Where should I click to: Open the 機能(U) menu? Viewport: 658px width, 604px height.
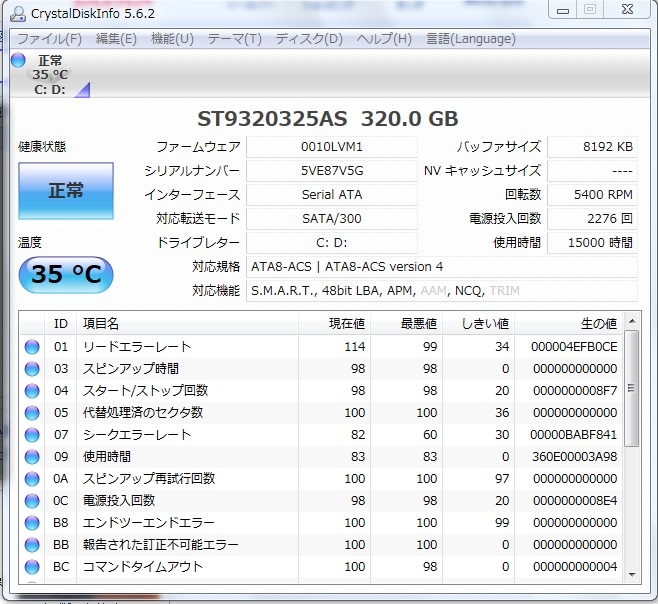click(172, 39)
